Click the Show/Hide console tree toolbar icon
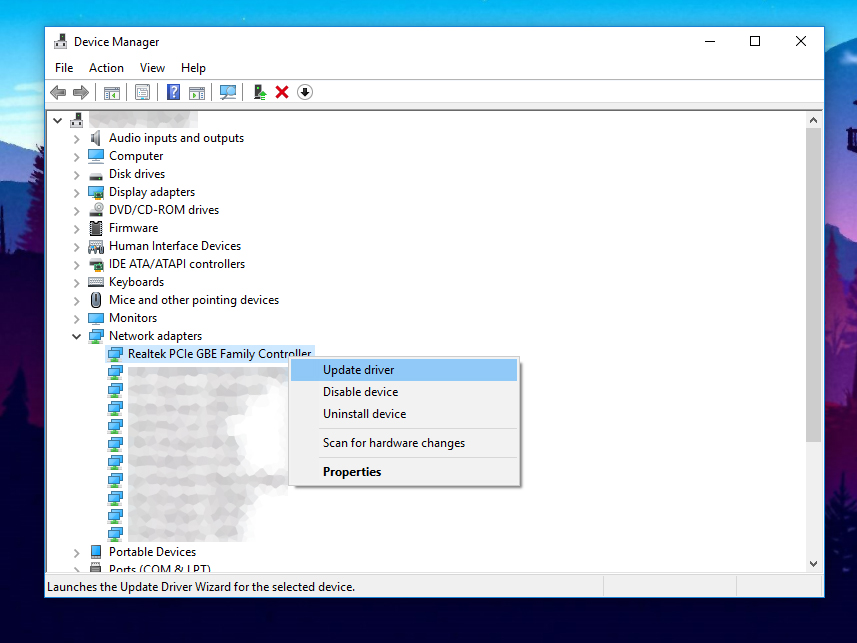 pos(112,92)
